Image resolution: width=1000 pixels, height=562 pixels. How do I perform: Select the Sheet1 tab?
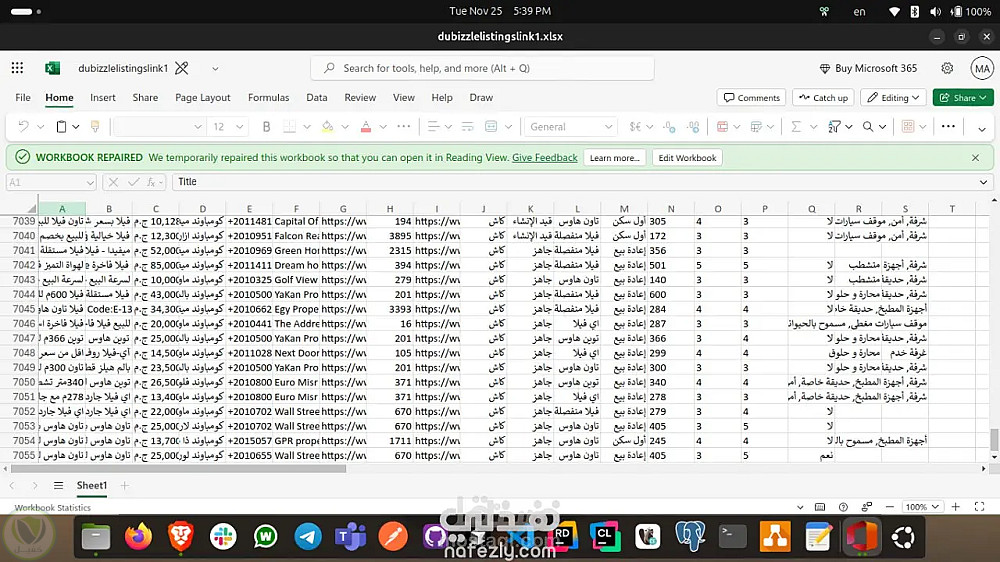coord(92,486)
